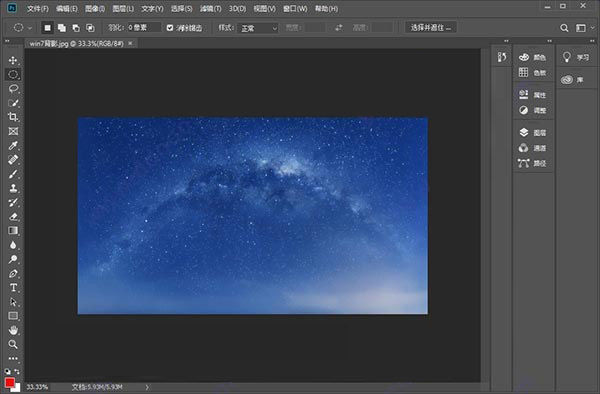
Task: Select the Quick Selection tool
Action: [13, 103]
